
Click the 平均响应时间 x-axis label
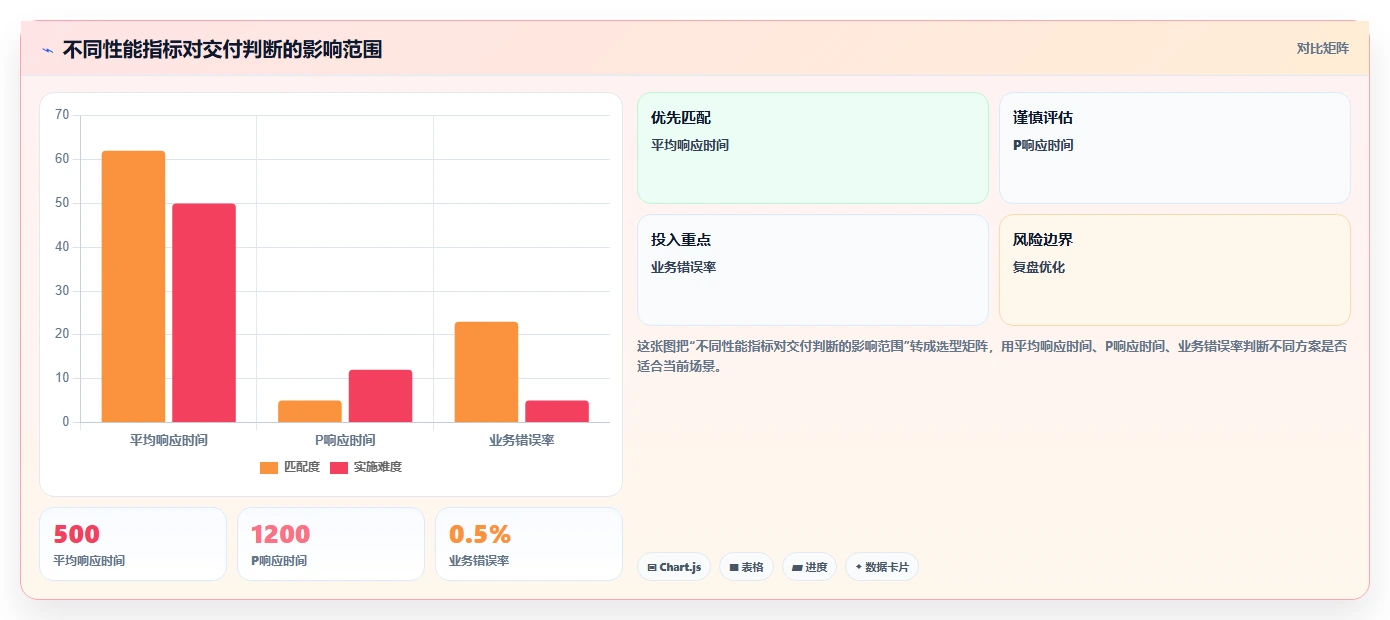[169, 440]
